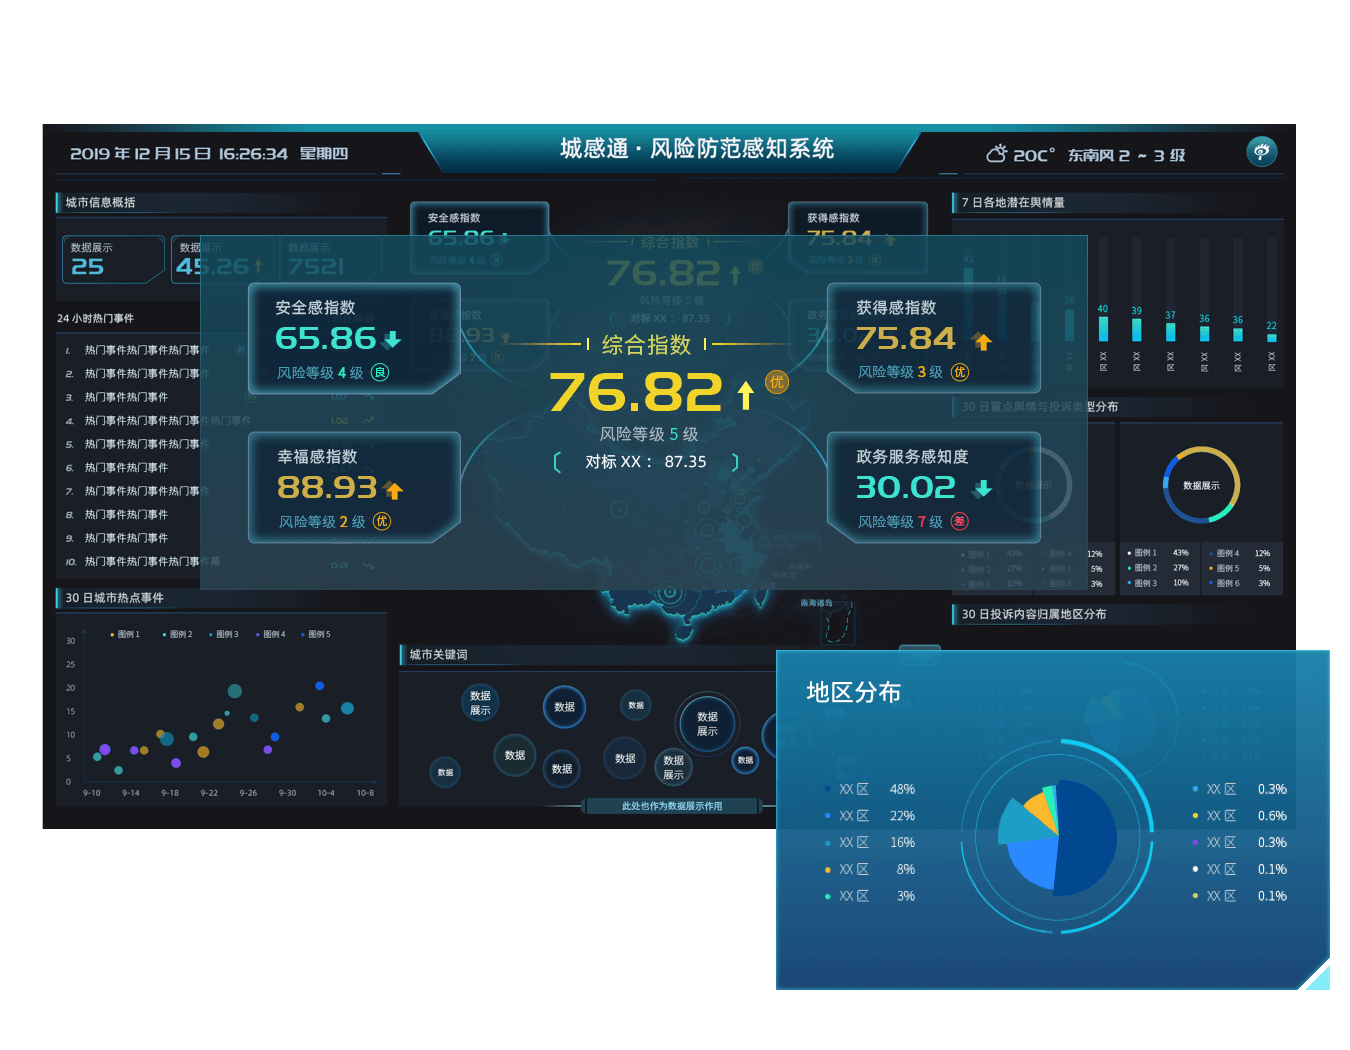
Task: Select the 政务服务知晓度 card
Action: coord(934,487)
